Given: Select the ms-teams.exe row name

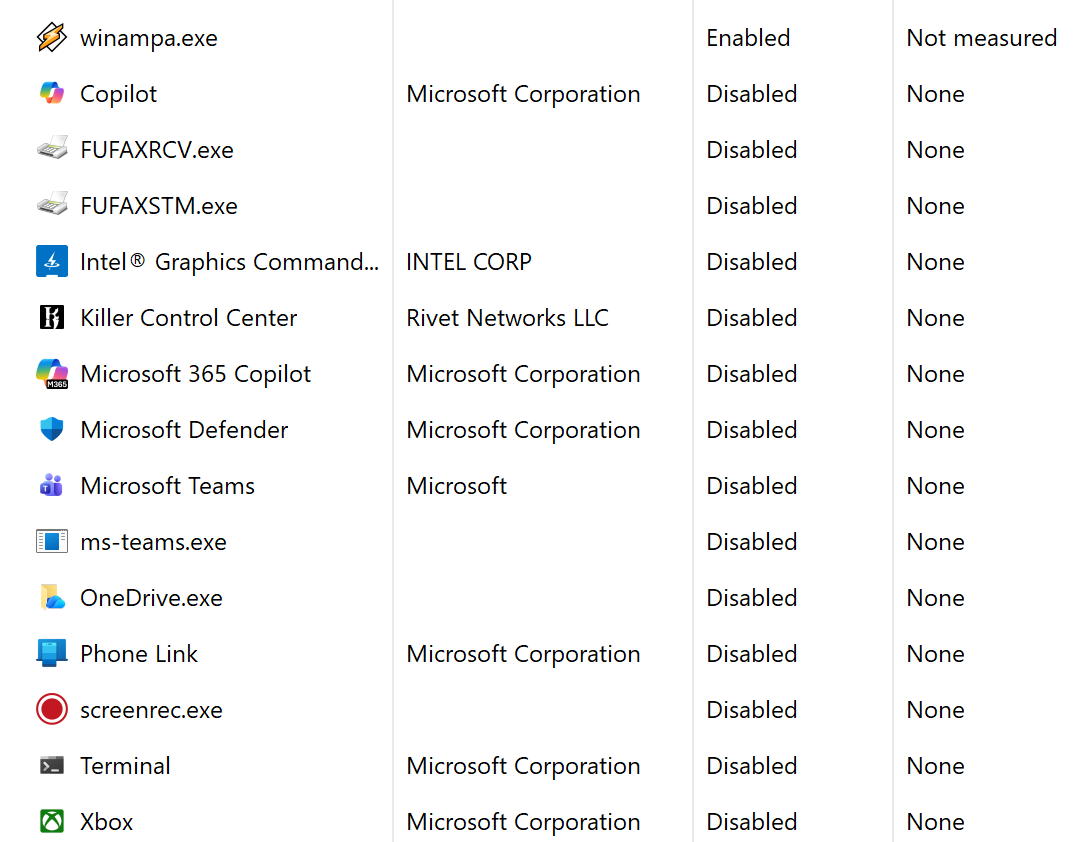Looking at the screenshot, I should (153, 542).
